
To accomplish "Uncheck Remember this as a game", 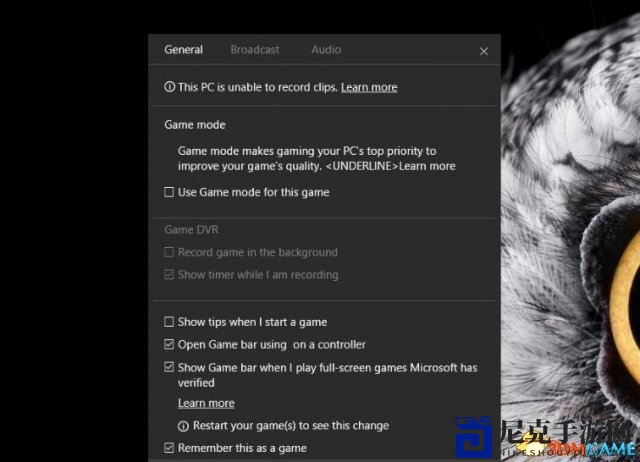I will 169,448.
